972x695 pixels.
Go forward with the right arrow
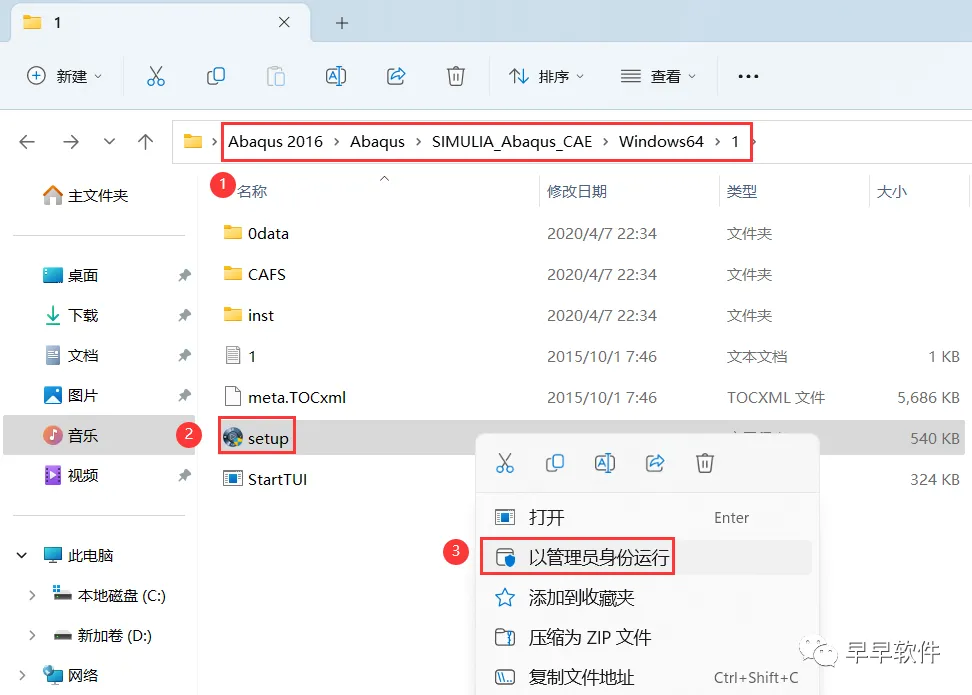tap(71, 142)
